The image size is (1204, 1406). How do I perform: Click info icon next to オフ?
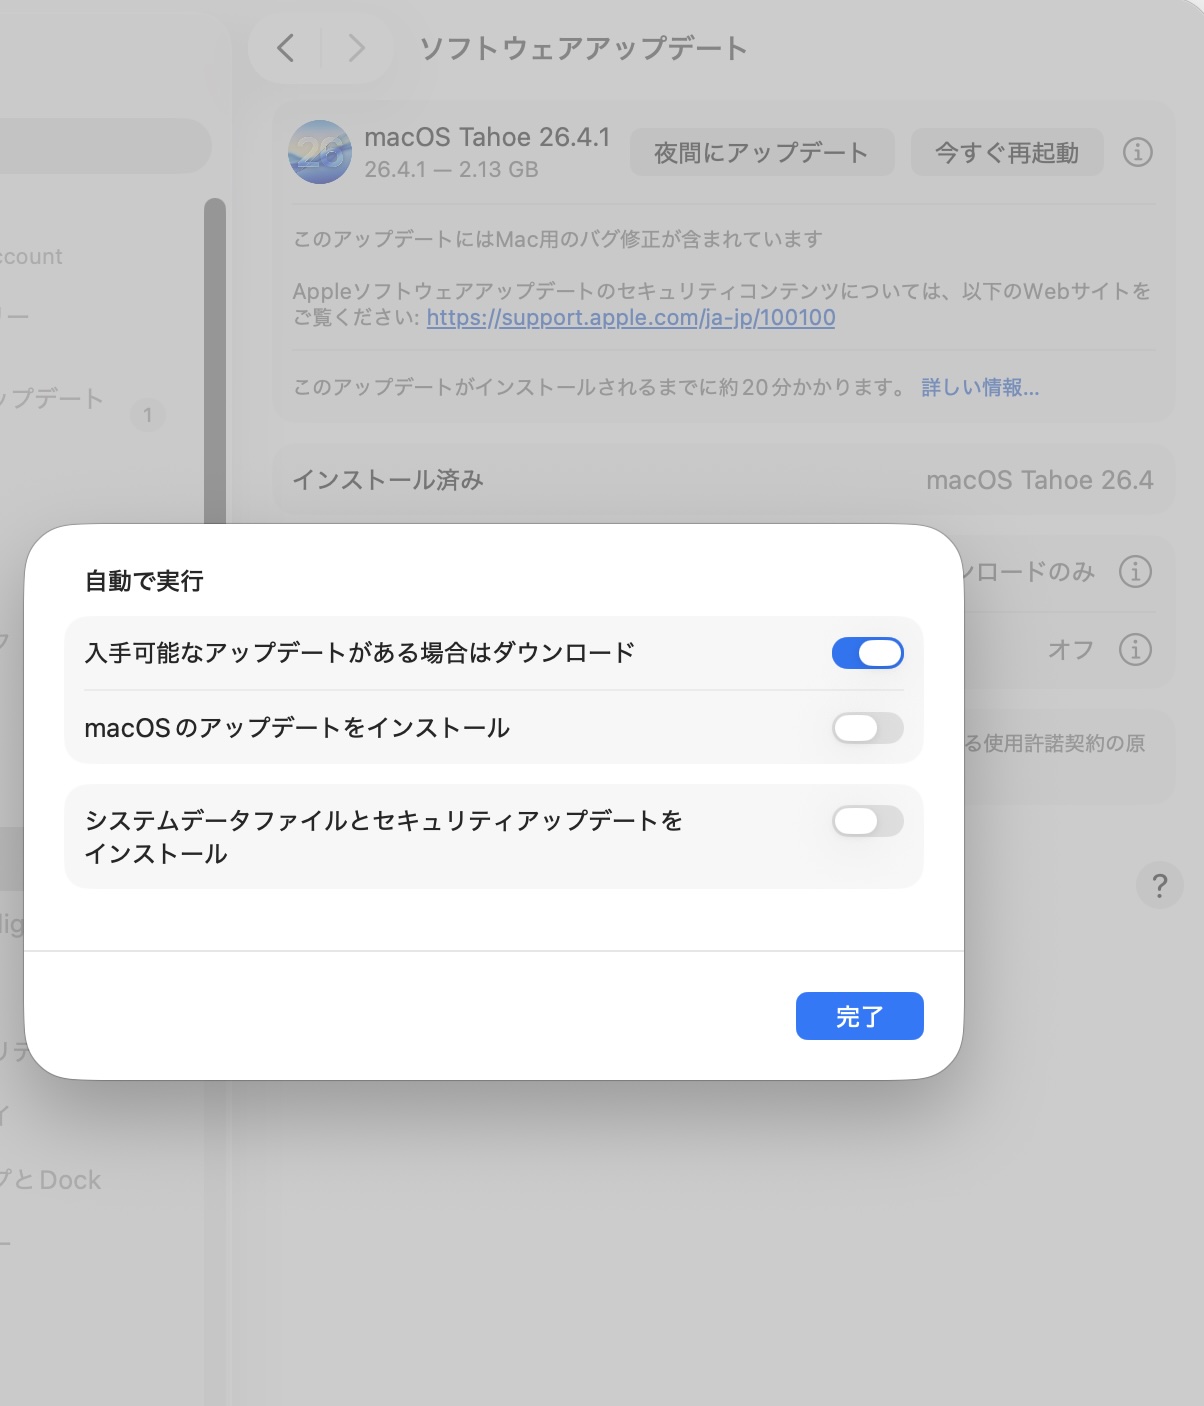(x=1135, y=650)
